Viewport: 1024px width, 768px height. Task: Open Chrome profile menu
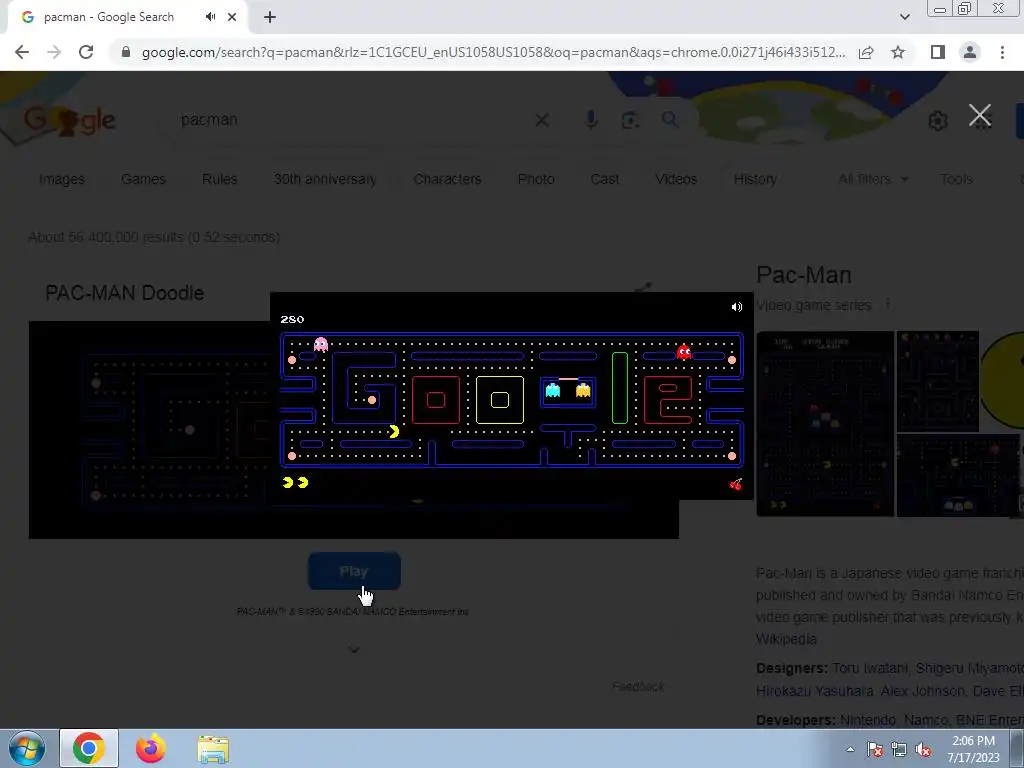click(970, 52)
